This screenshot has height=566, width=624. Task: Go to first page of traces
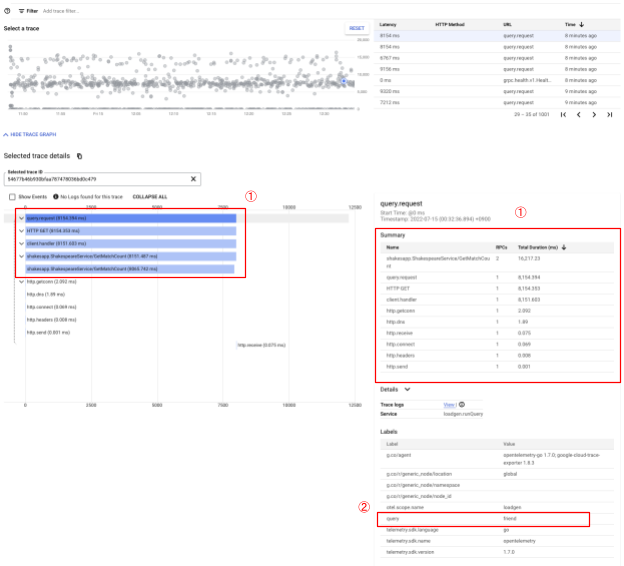[563, 115]
